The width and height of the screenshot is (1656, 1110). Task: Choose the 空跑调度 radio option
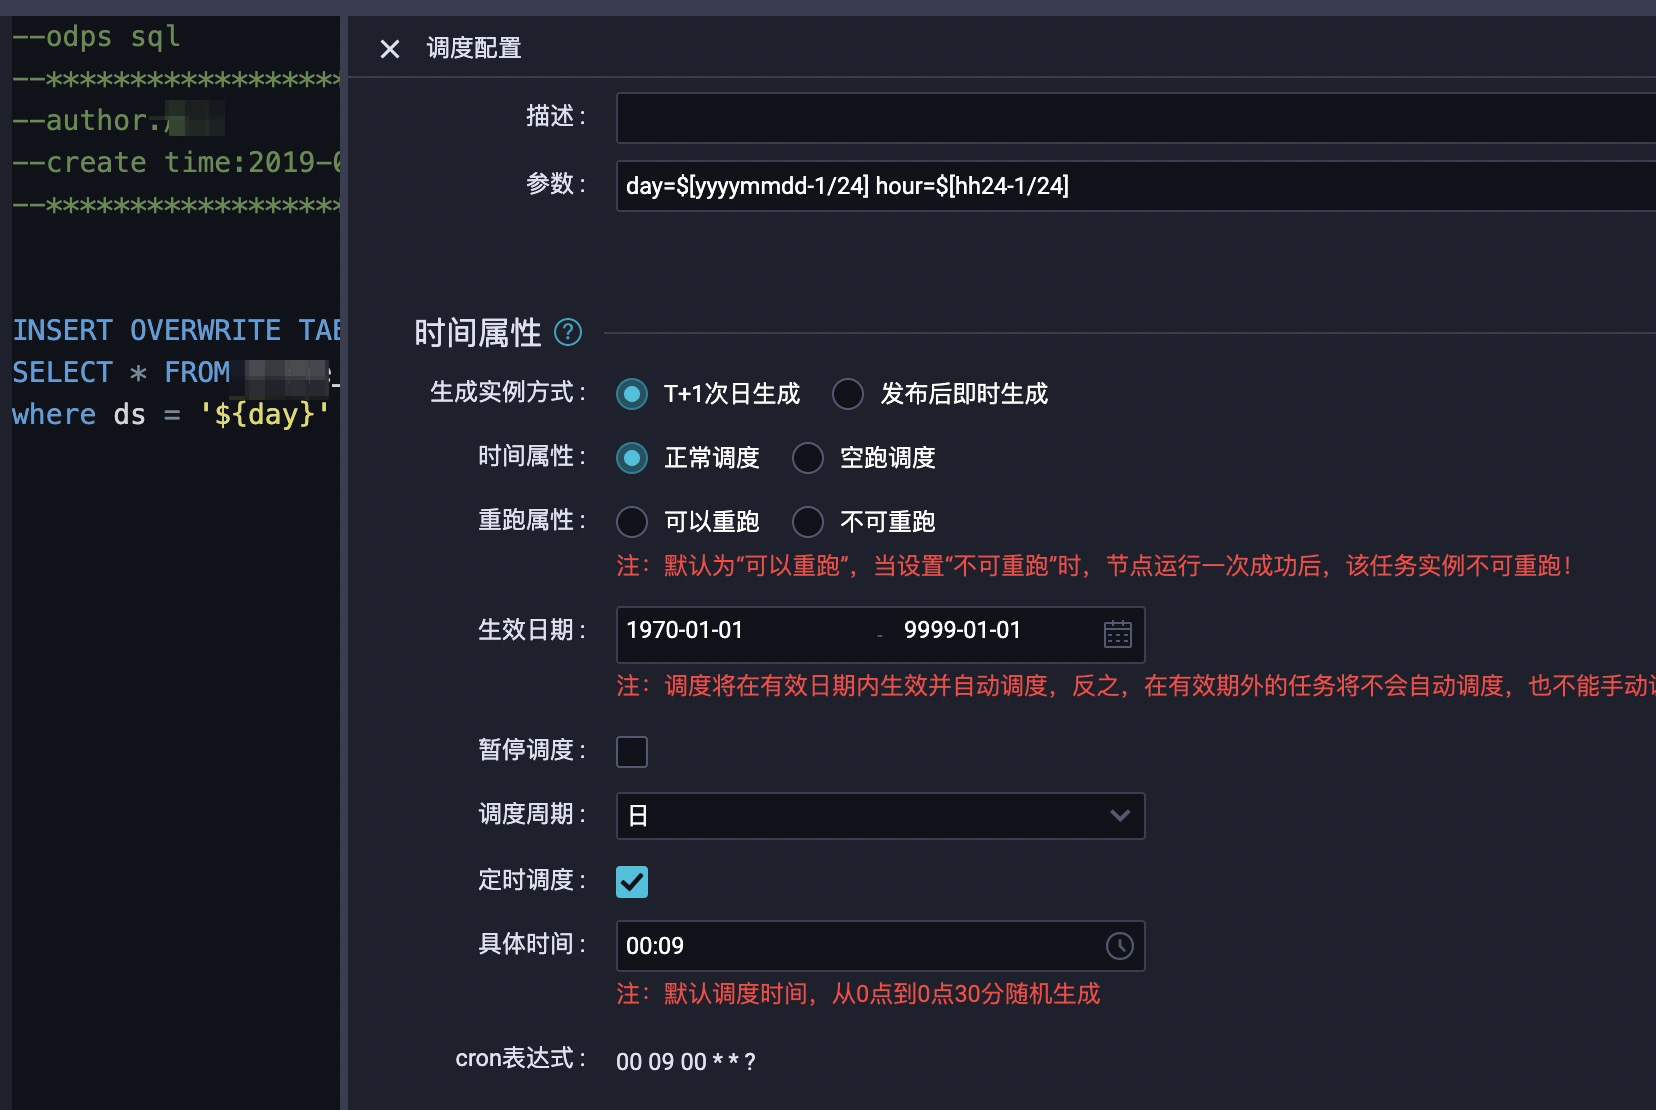(808, 458)
